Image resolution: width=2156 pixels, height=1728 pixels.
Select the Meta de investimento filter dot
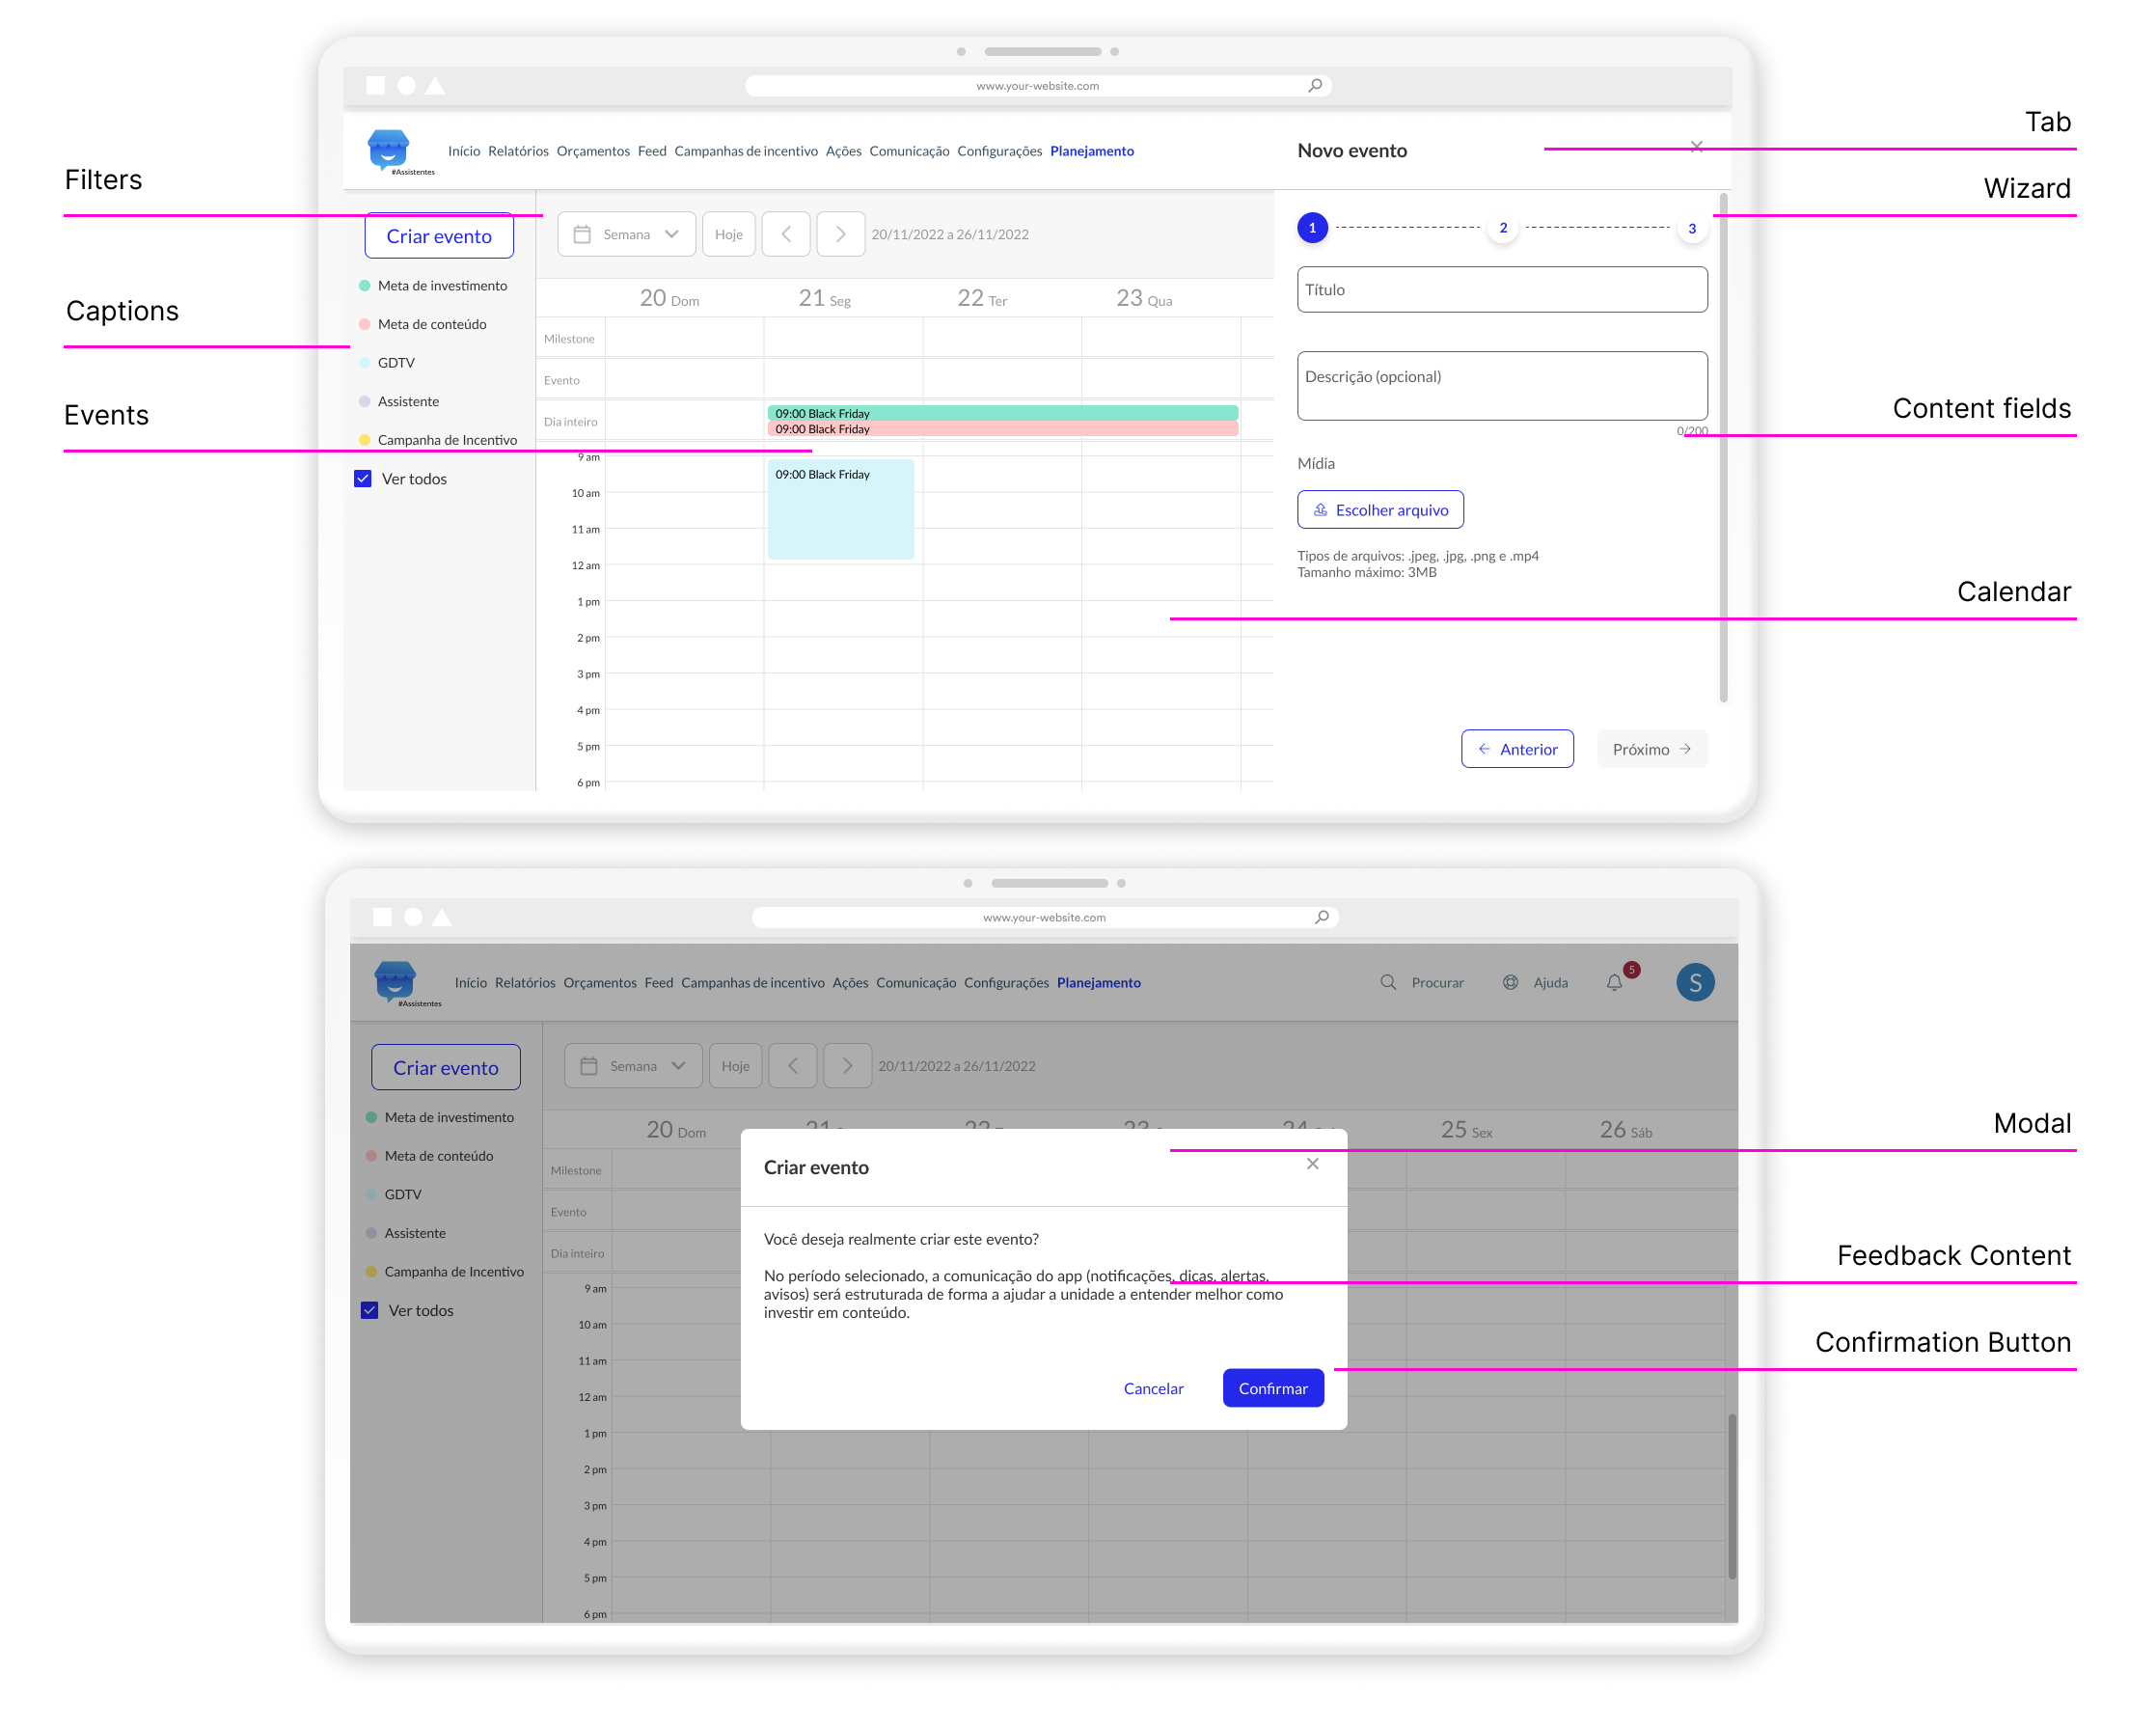[x=364, y=286]
